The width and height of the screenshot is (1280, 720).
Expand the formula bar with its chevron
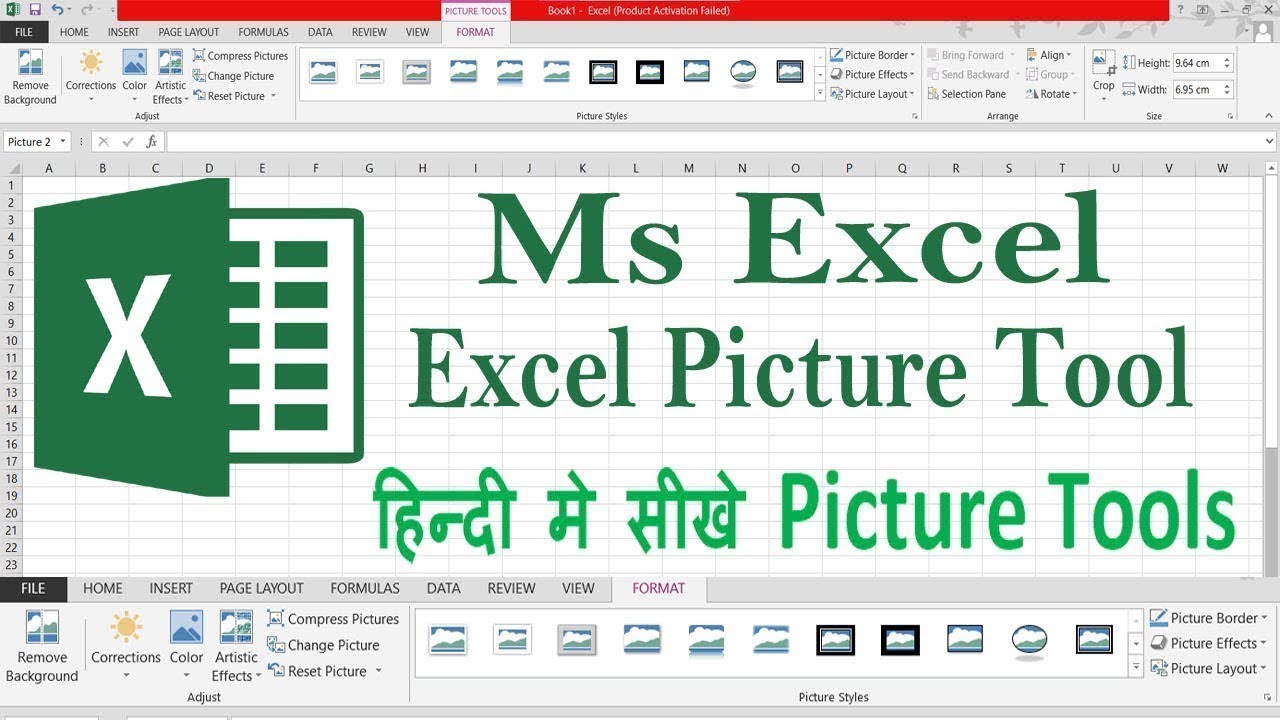pos(1270,142)
